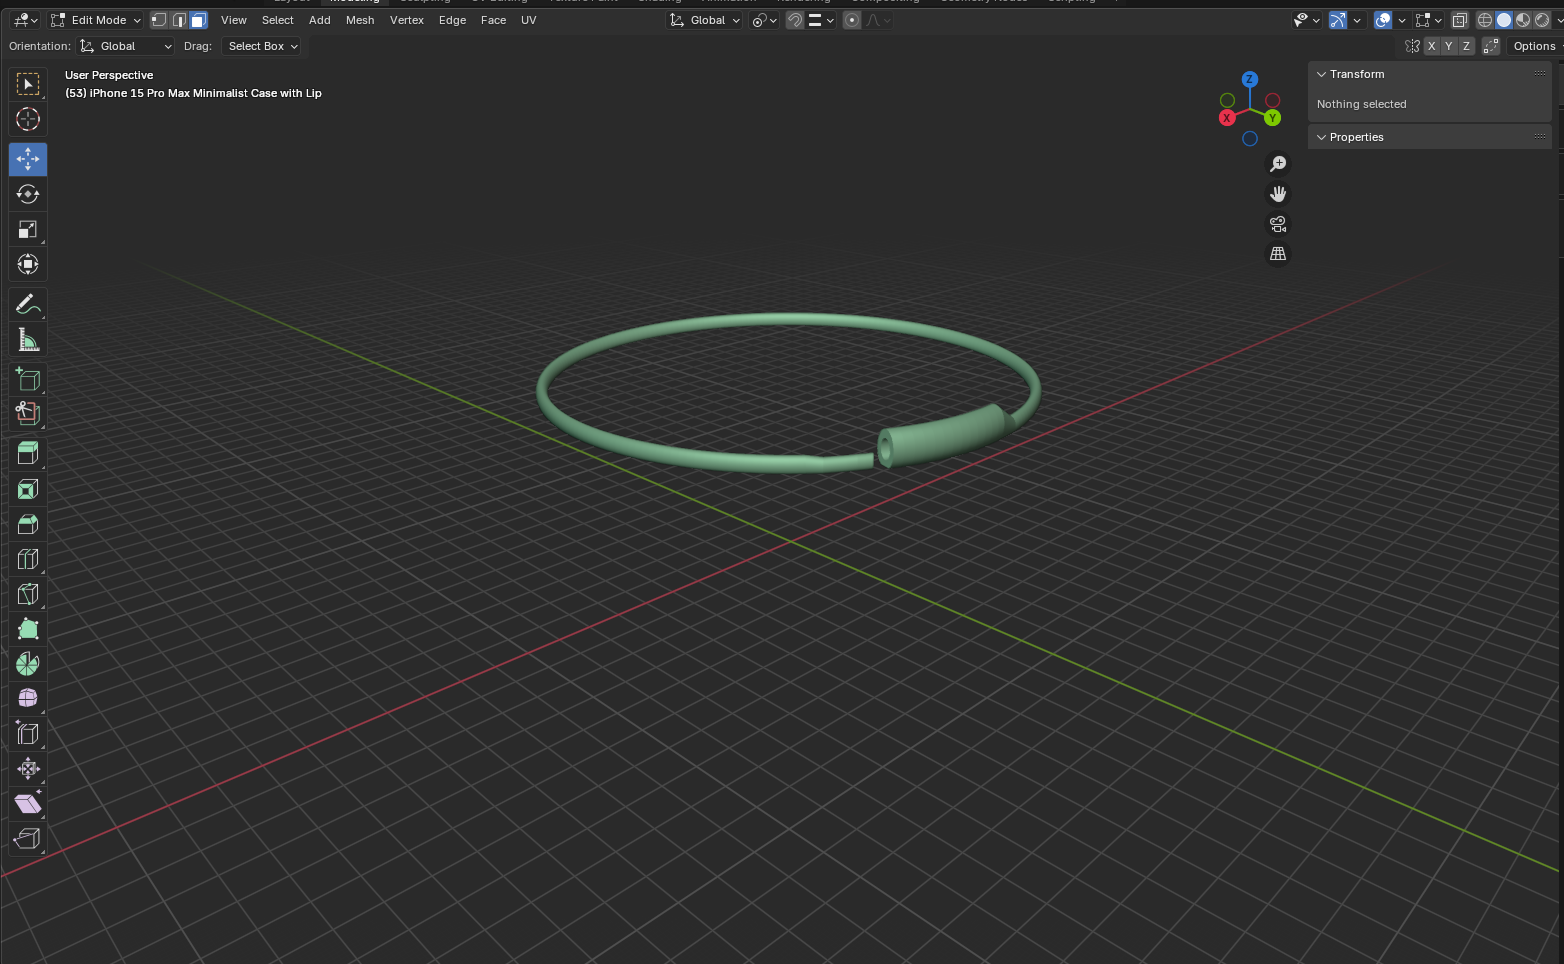Viewport: 1564px width, 964px height.
Task: Open the Add menu
Action: [320, 20]
